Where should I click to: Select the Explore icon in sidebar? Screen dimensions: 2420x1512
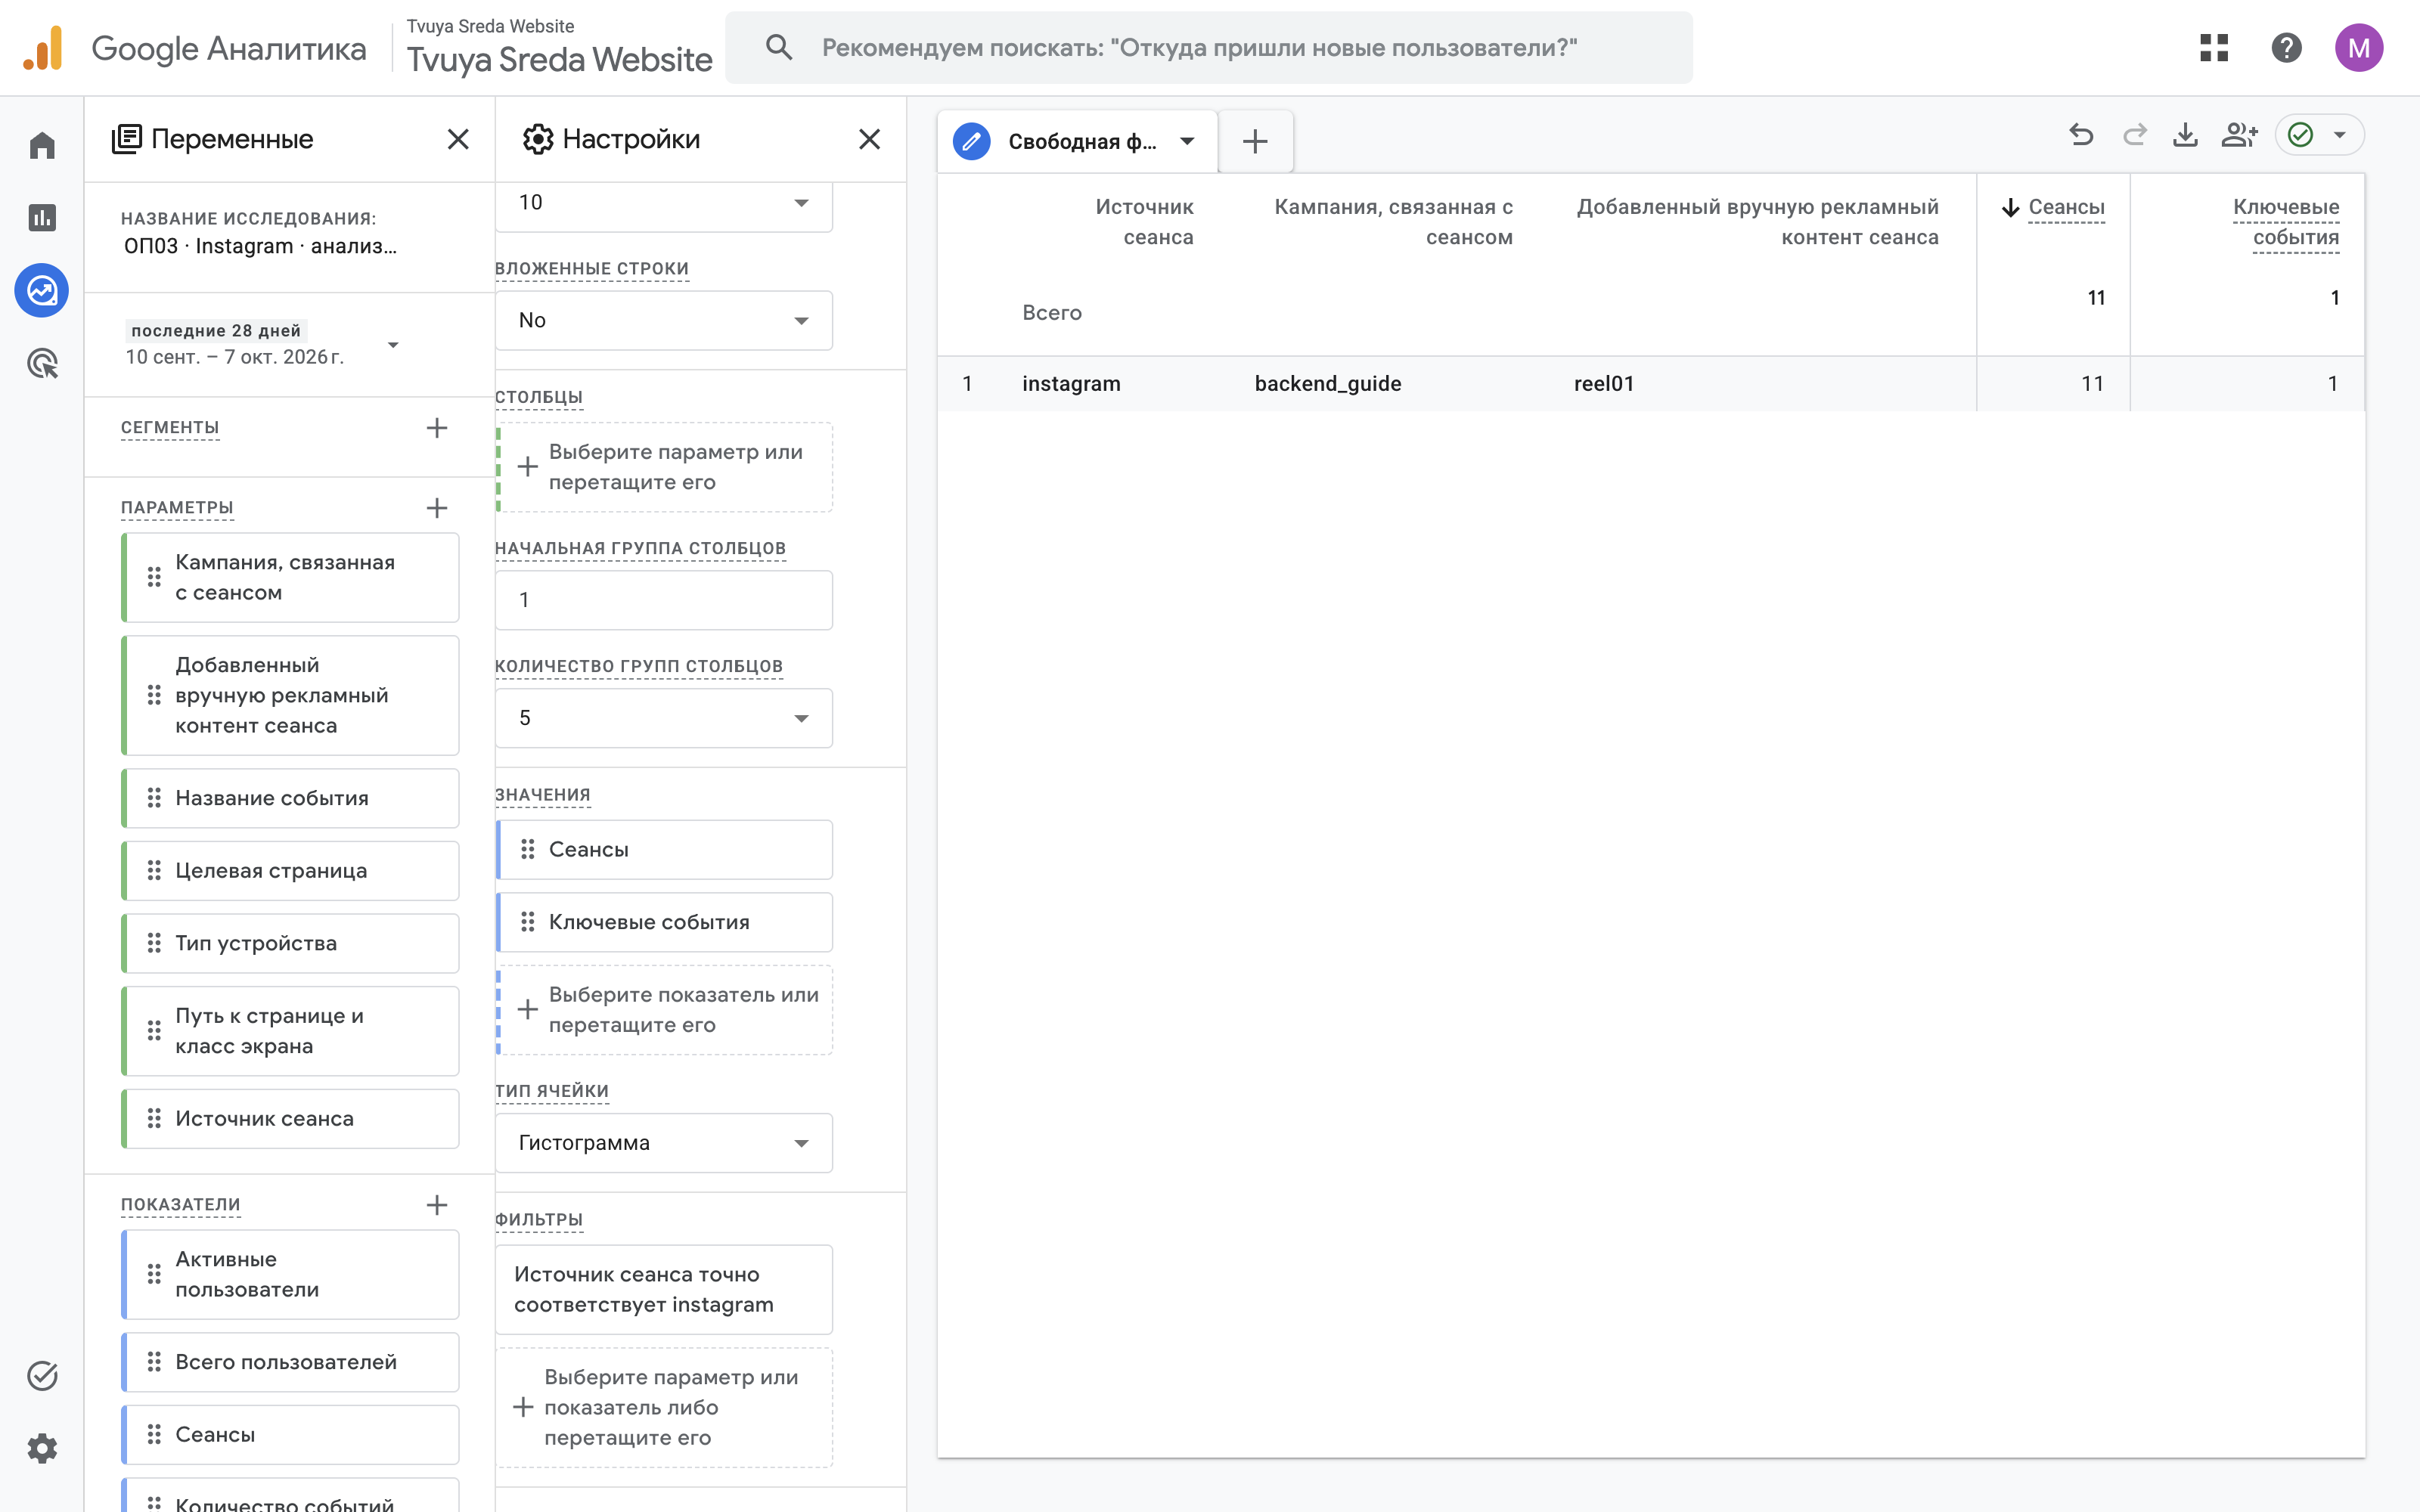(x=42, y=291)
